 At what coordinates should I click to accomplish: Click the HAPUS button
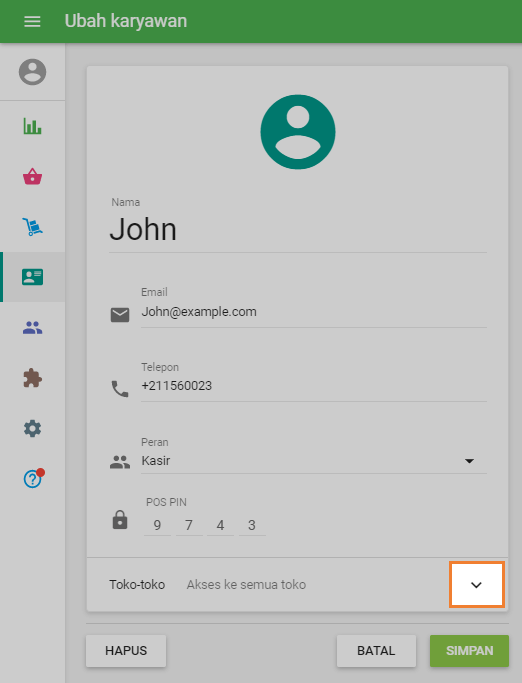coord(126,651)
